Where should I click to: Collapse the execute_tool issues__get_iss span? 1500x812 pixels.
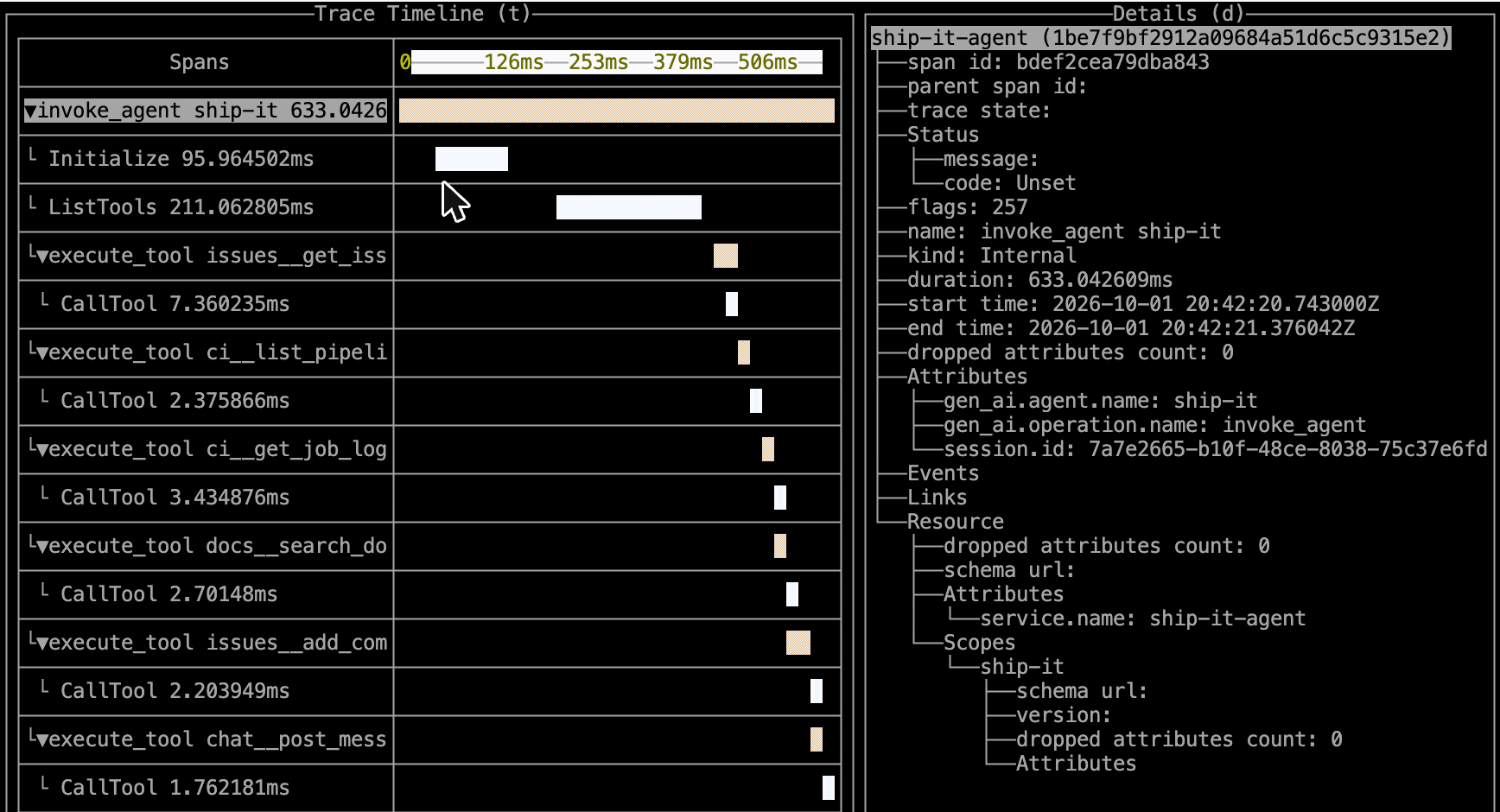coord(42,256)
